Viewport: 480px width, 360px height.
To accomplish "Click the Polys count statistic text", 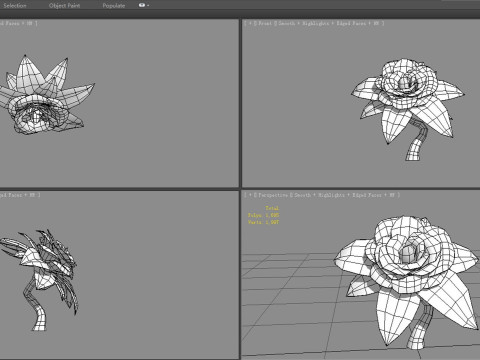I will pos(263,215).
